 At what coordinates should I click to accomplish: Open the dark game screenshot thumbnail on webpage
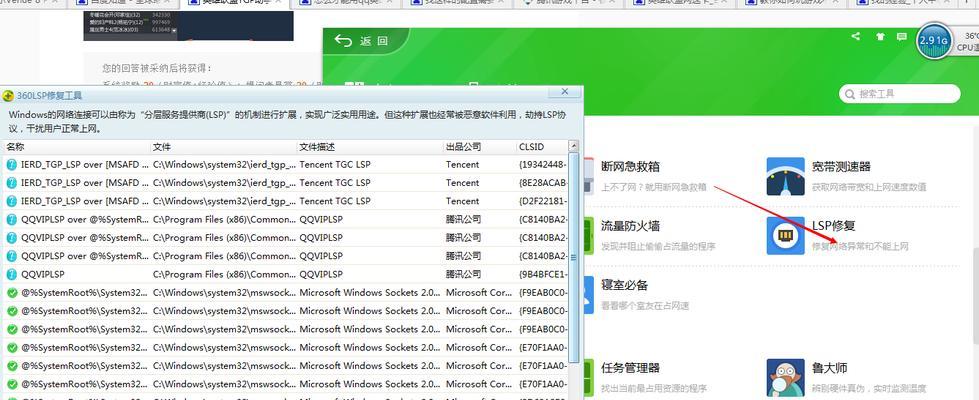point(189,25)
